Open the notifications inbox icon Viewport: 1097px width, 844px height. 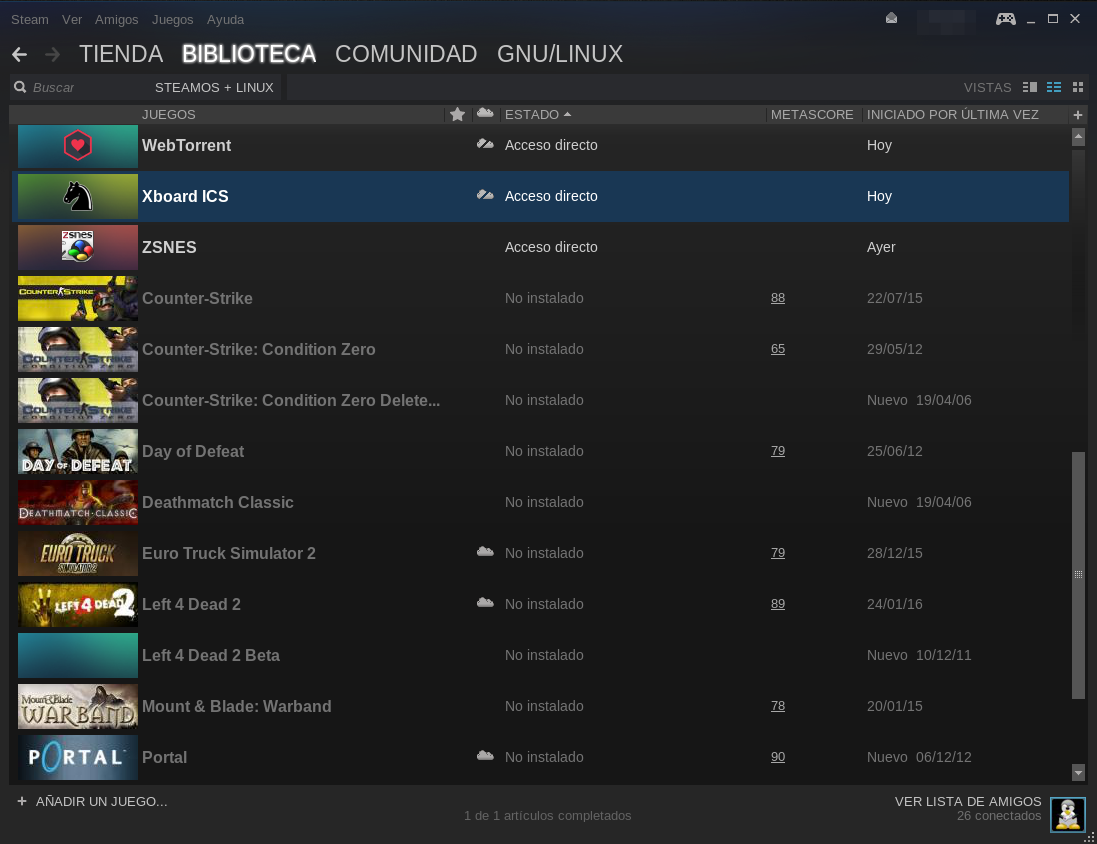pyautogui.click(x=891, y=18)
